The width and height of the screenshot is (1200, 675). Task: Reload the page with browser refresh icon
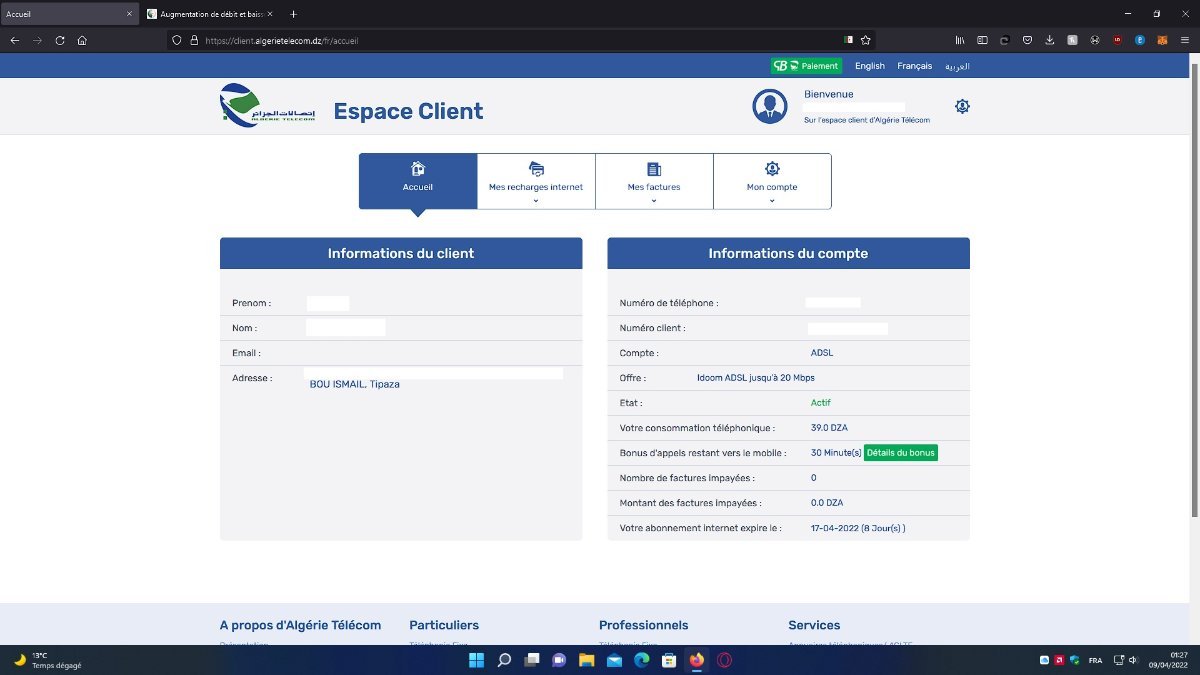click(60, 40)
